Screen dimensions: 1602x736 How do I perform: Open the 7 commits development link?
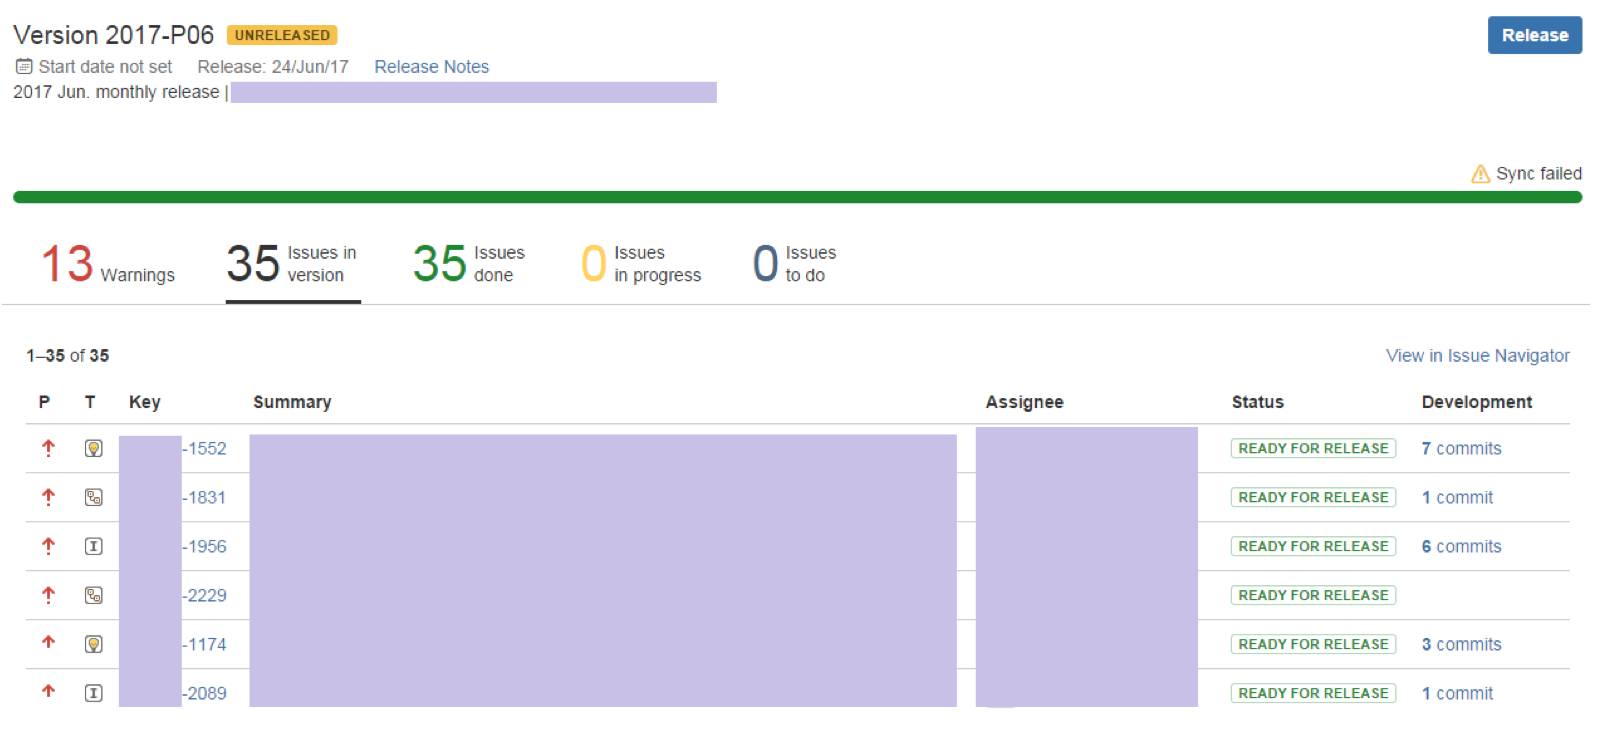coord(1461,449)
